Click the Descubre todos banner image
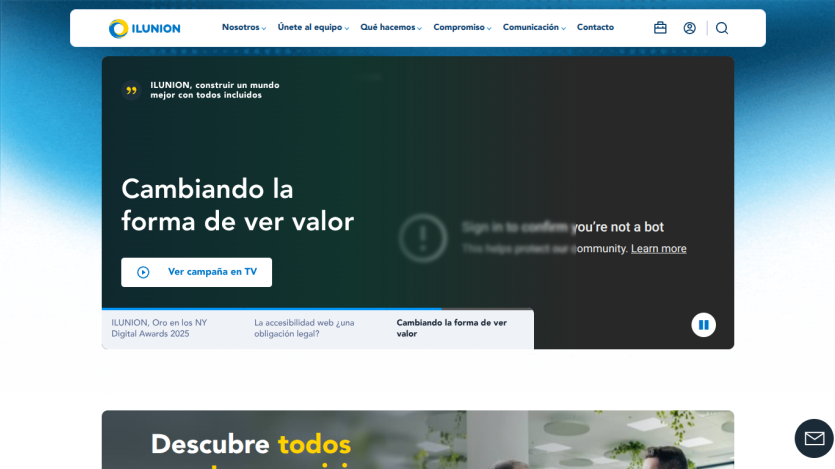 [x=418, y=440]
